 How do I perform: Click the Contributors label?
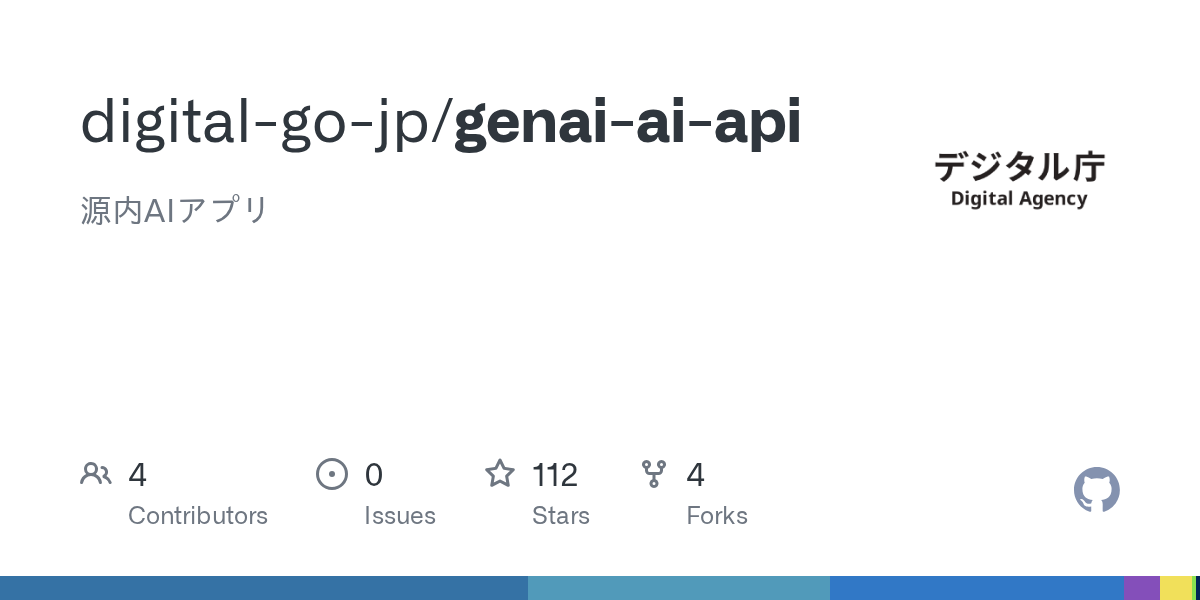pyautogui.click(x=198, y=516)
